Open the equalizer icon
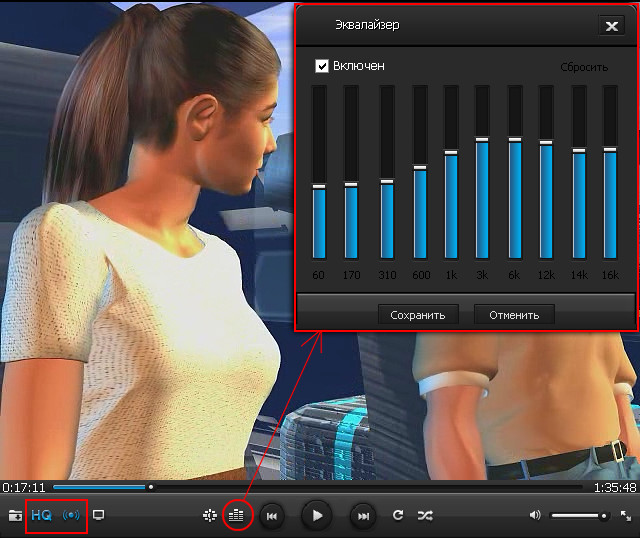The image size is (640, 538). click(x=236, y=516)
